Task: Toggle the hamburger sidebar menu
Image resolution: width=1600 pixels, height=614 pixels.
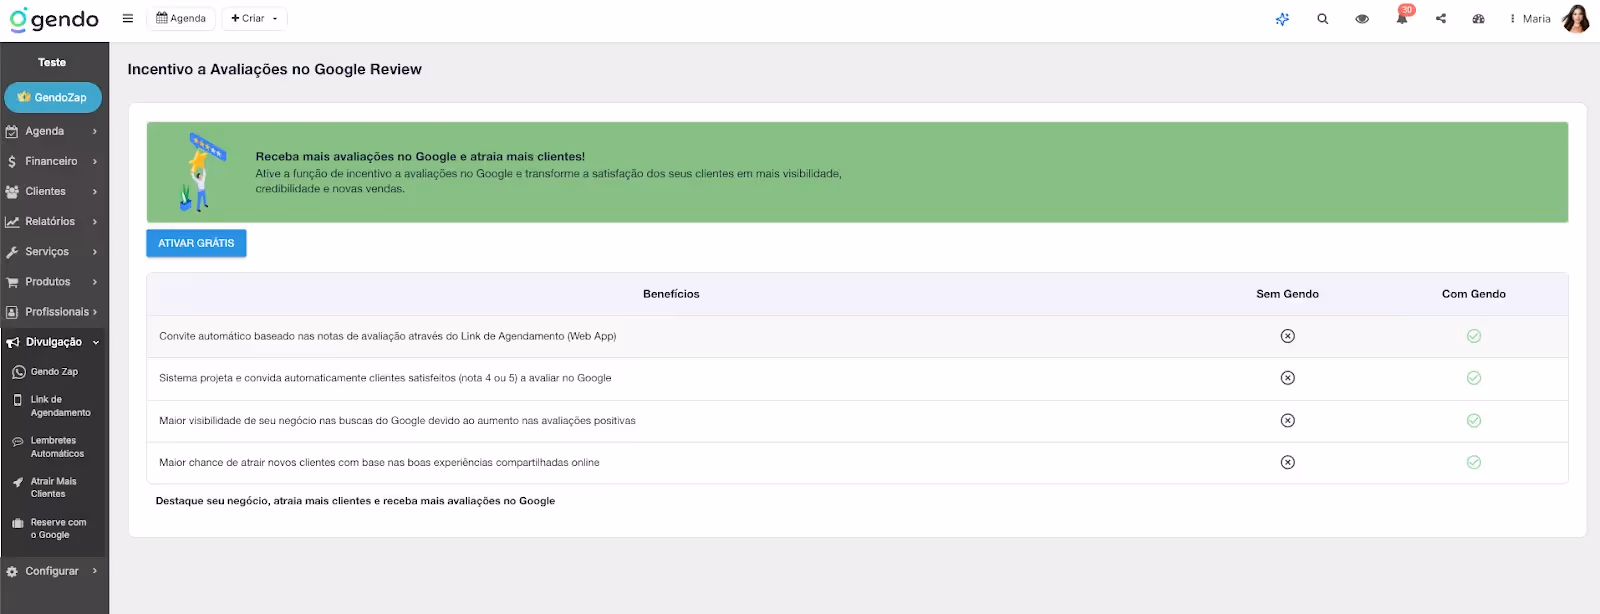Action: click(128, 18)
